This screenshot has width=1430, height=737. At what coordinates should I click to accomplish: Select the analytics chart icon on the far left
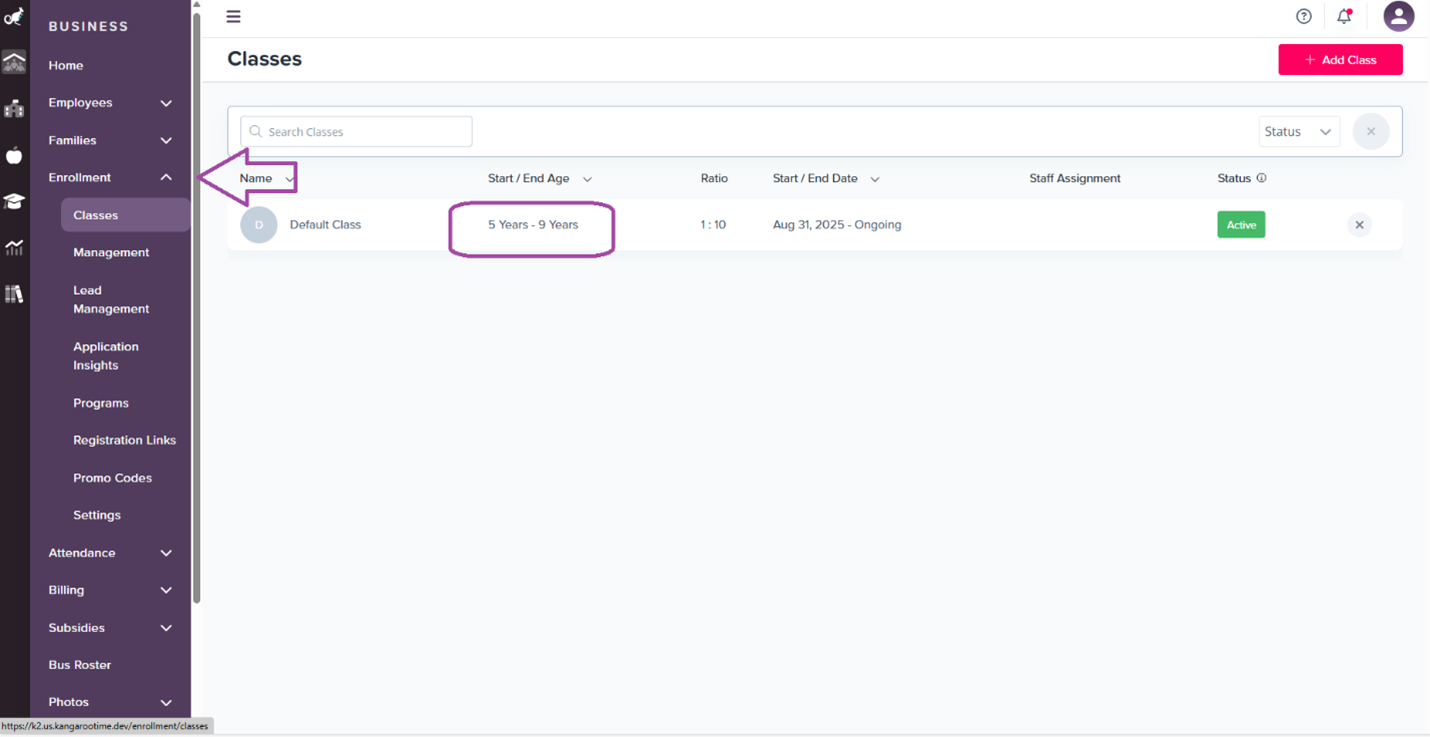[x=14, y=247]
